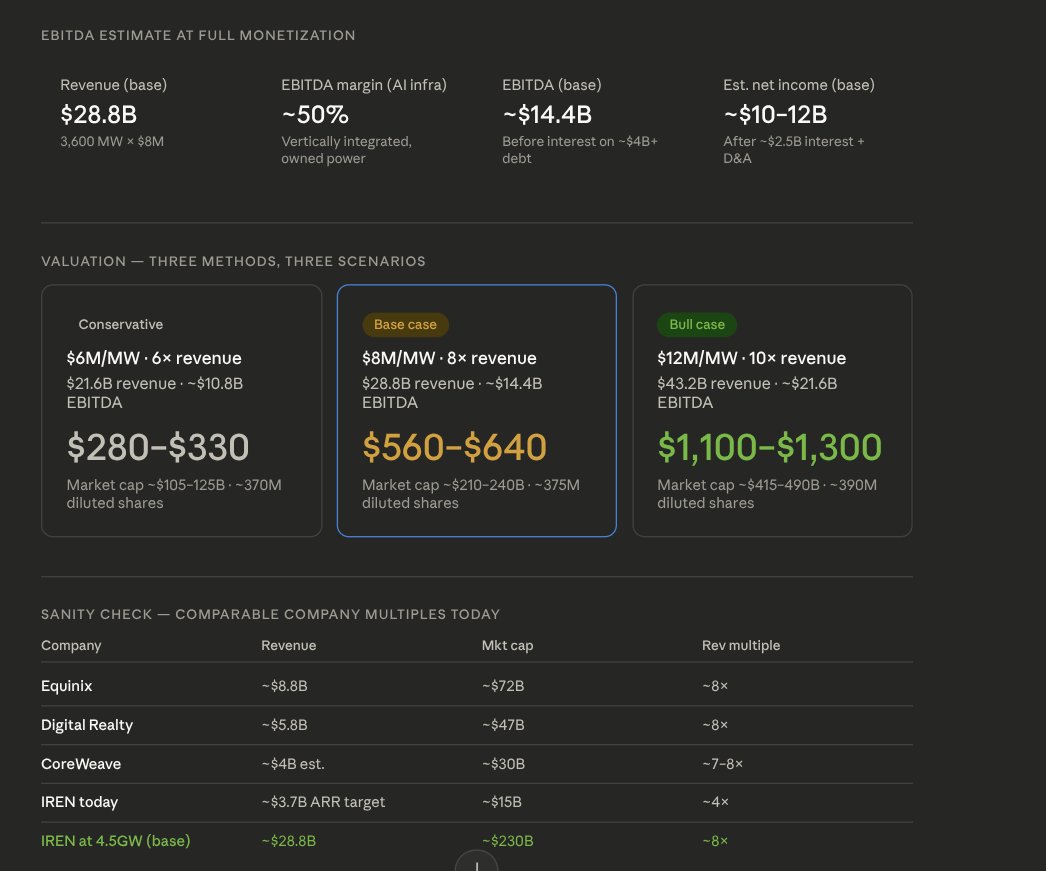Click '$12M/MW · 10× revenue' line
Viewport: 1046px width, 871px height.
751,358
